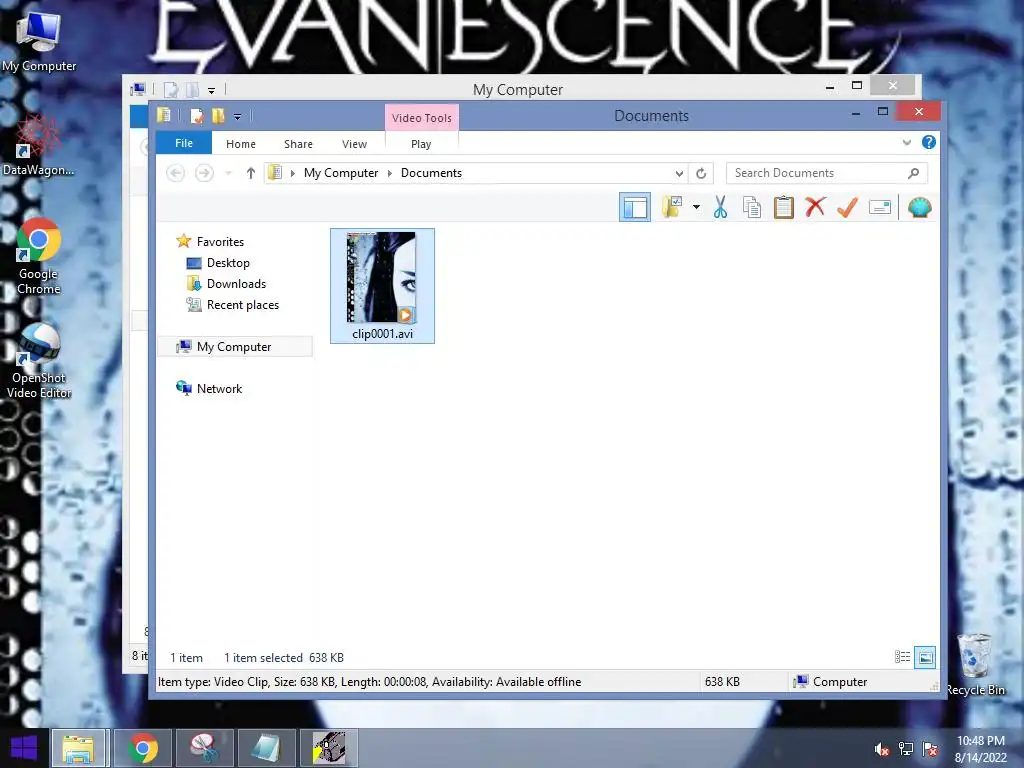Expand the ribbon with the chevron
The width and height of the screenshot is (1024, 768).
click(906, 142)
